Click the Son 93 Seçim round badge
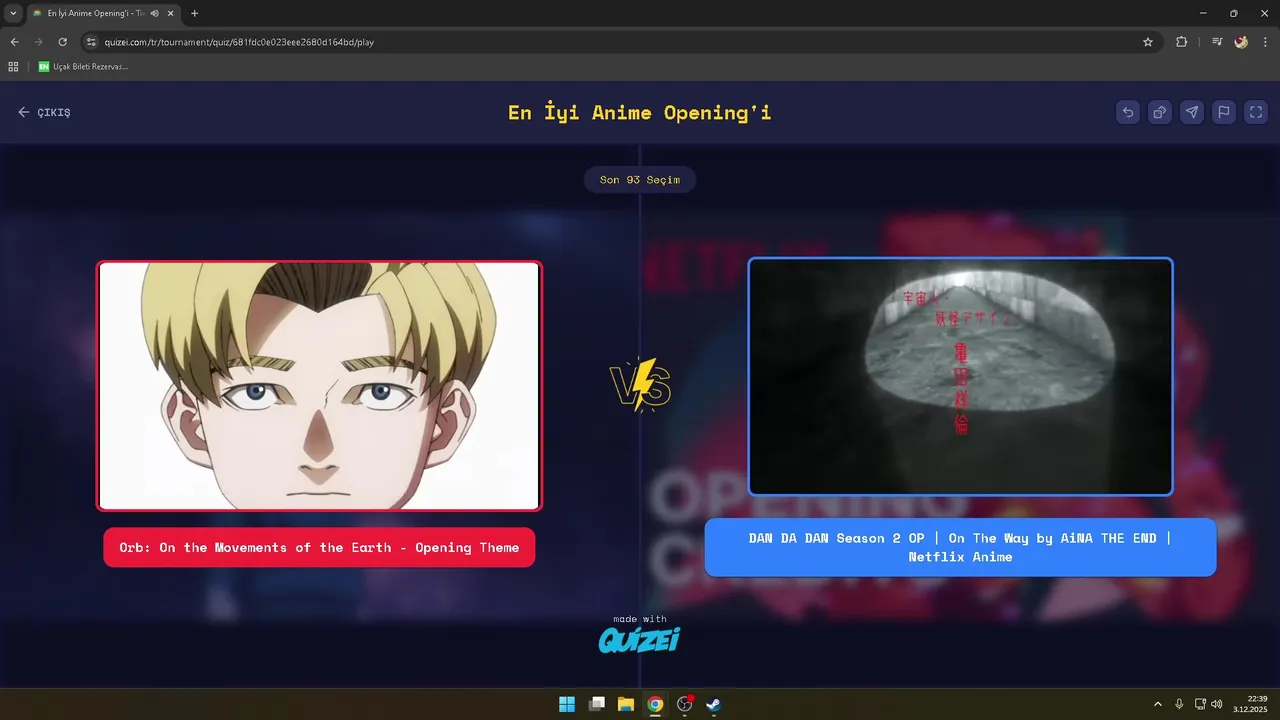 (x=640, y=180)
